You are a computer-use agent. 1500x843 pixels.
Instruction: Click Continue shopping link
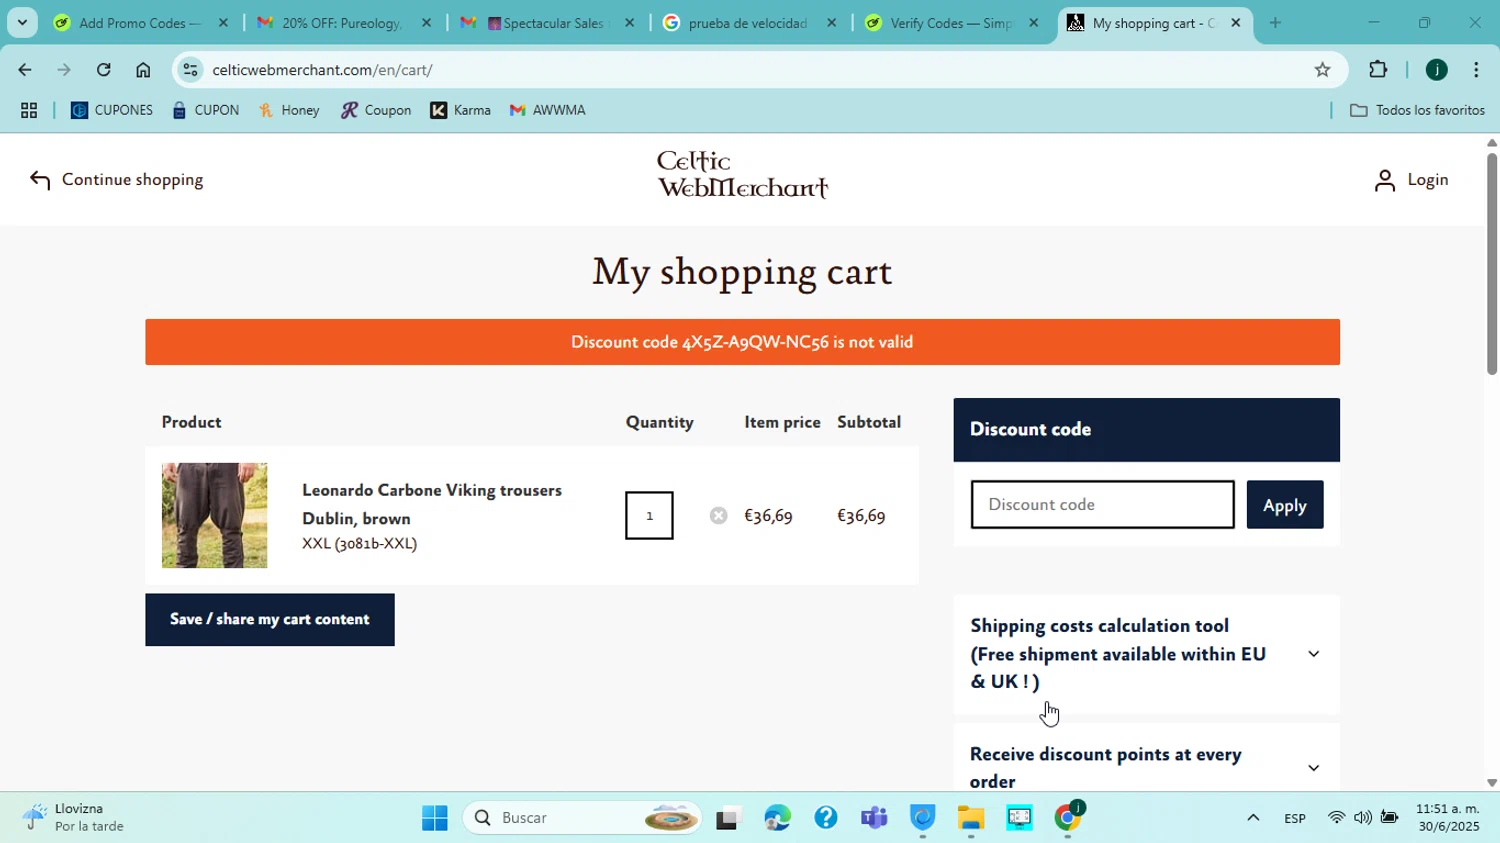(116, 180)
